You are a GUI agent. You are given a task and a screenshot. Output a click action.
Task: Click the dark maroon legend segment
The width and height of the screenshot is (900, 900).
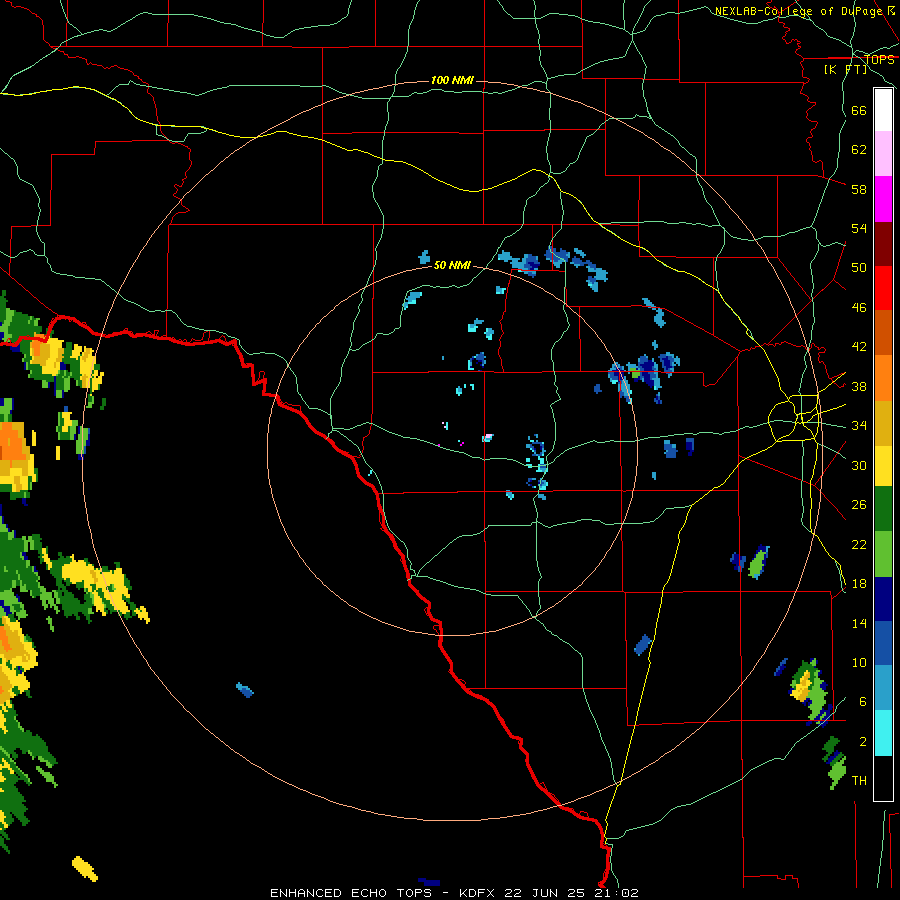[883, 243]
